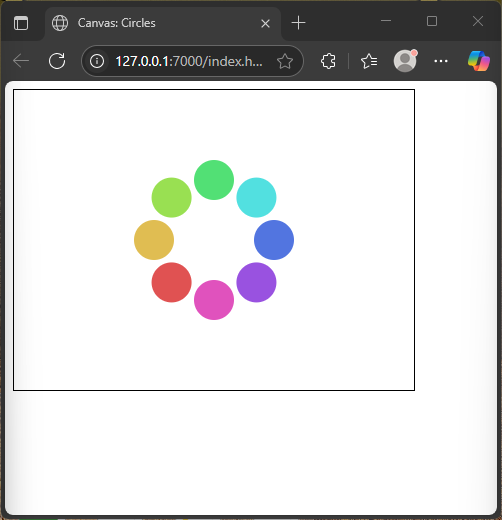Add this page to favorites star
The height and width of the screenshot is (520, 502).
(285, 61)
